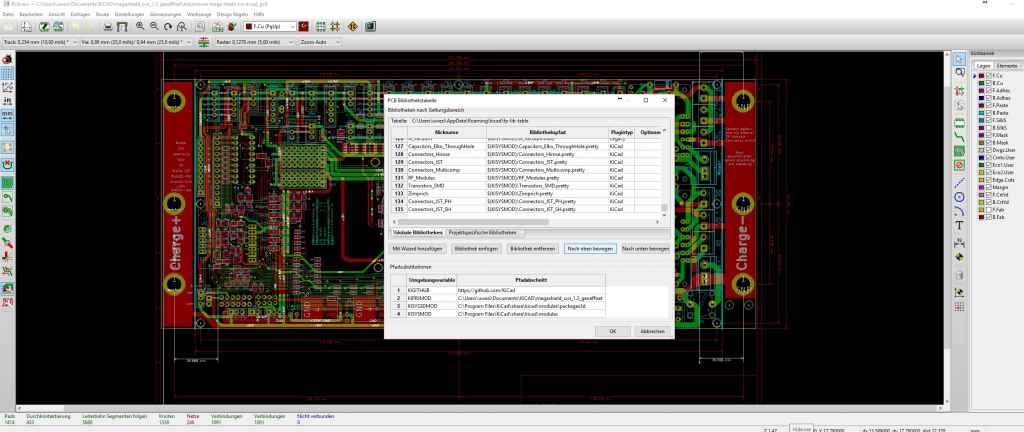Toggle track autorouting mode icon
The image size is (1024, 432).
(335, 27)
